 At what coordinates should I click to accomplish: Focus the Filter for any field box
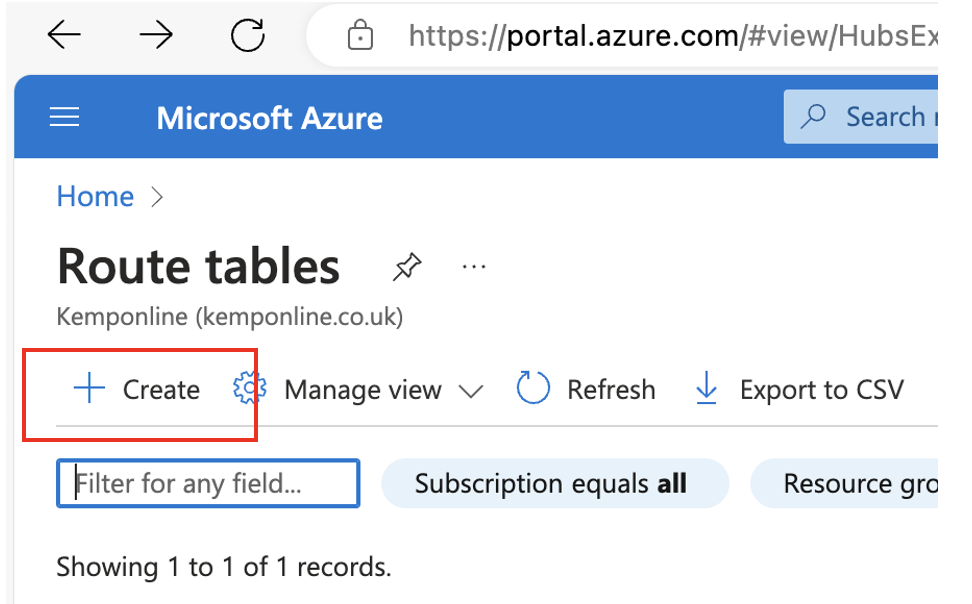(x=208, y=484)
